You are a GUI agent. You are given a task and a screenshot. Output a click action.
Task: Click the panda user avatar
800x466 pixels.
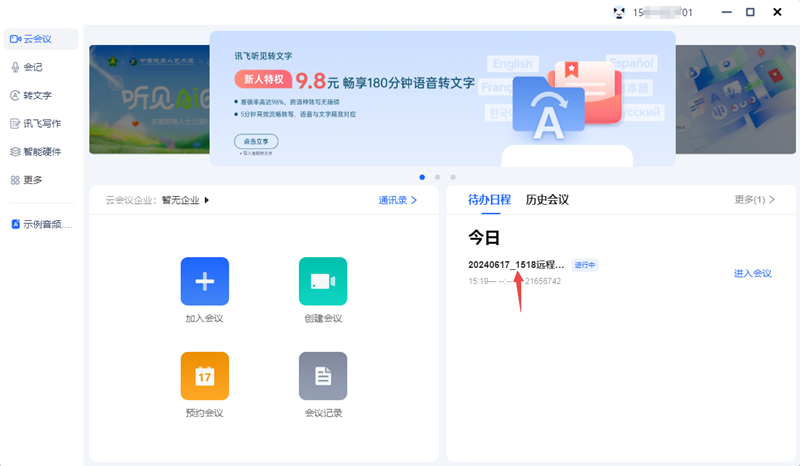click(x=619, y=12)
